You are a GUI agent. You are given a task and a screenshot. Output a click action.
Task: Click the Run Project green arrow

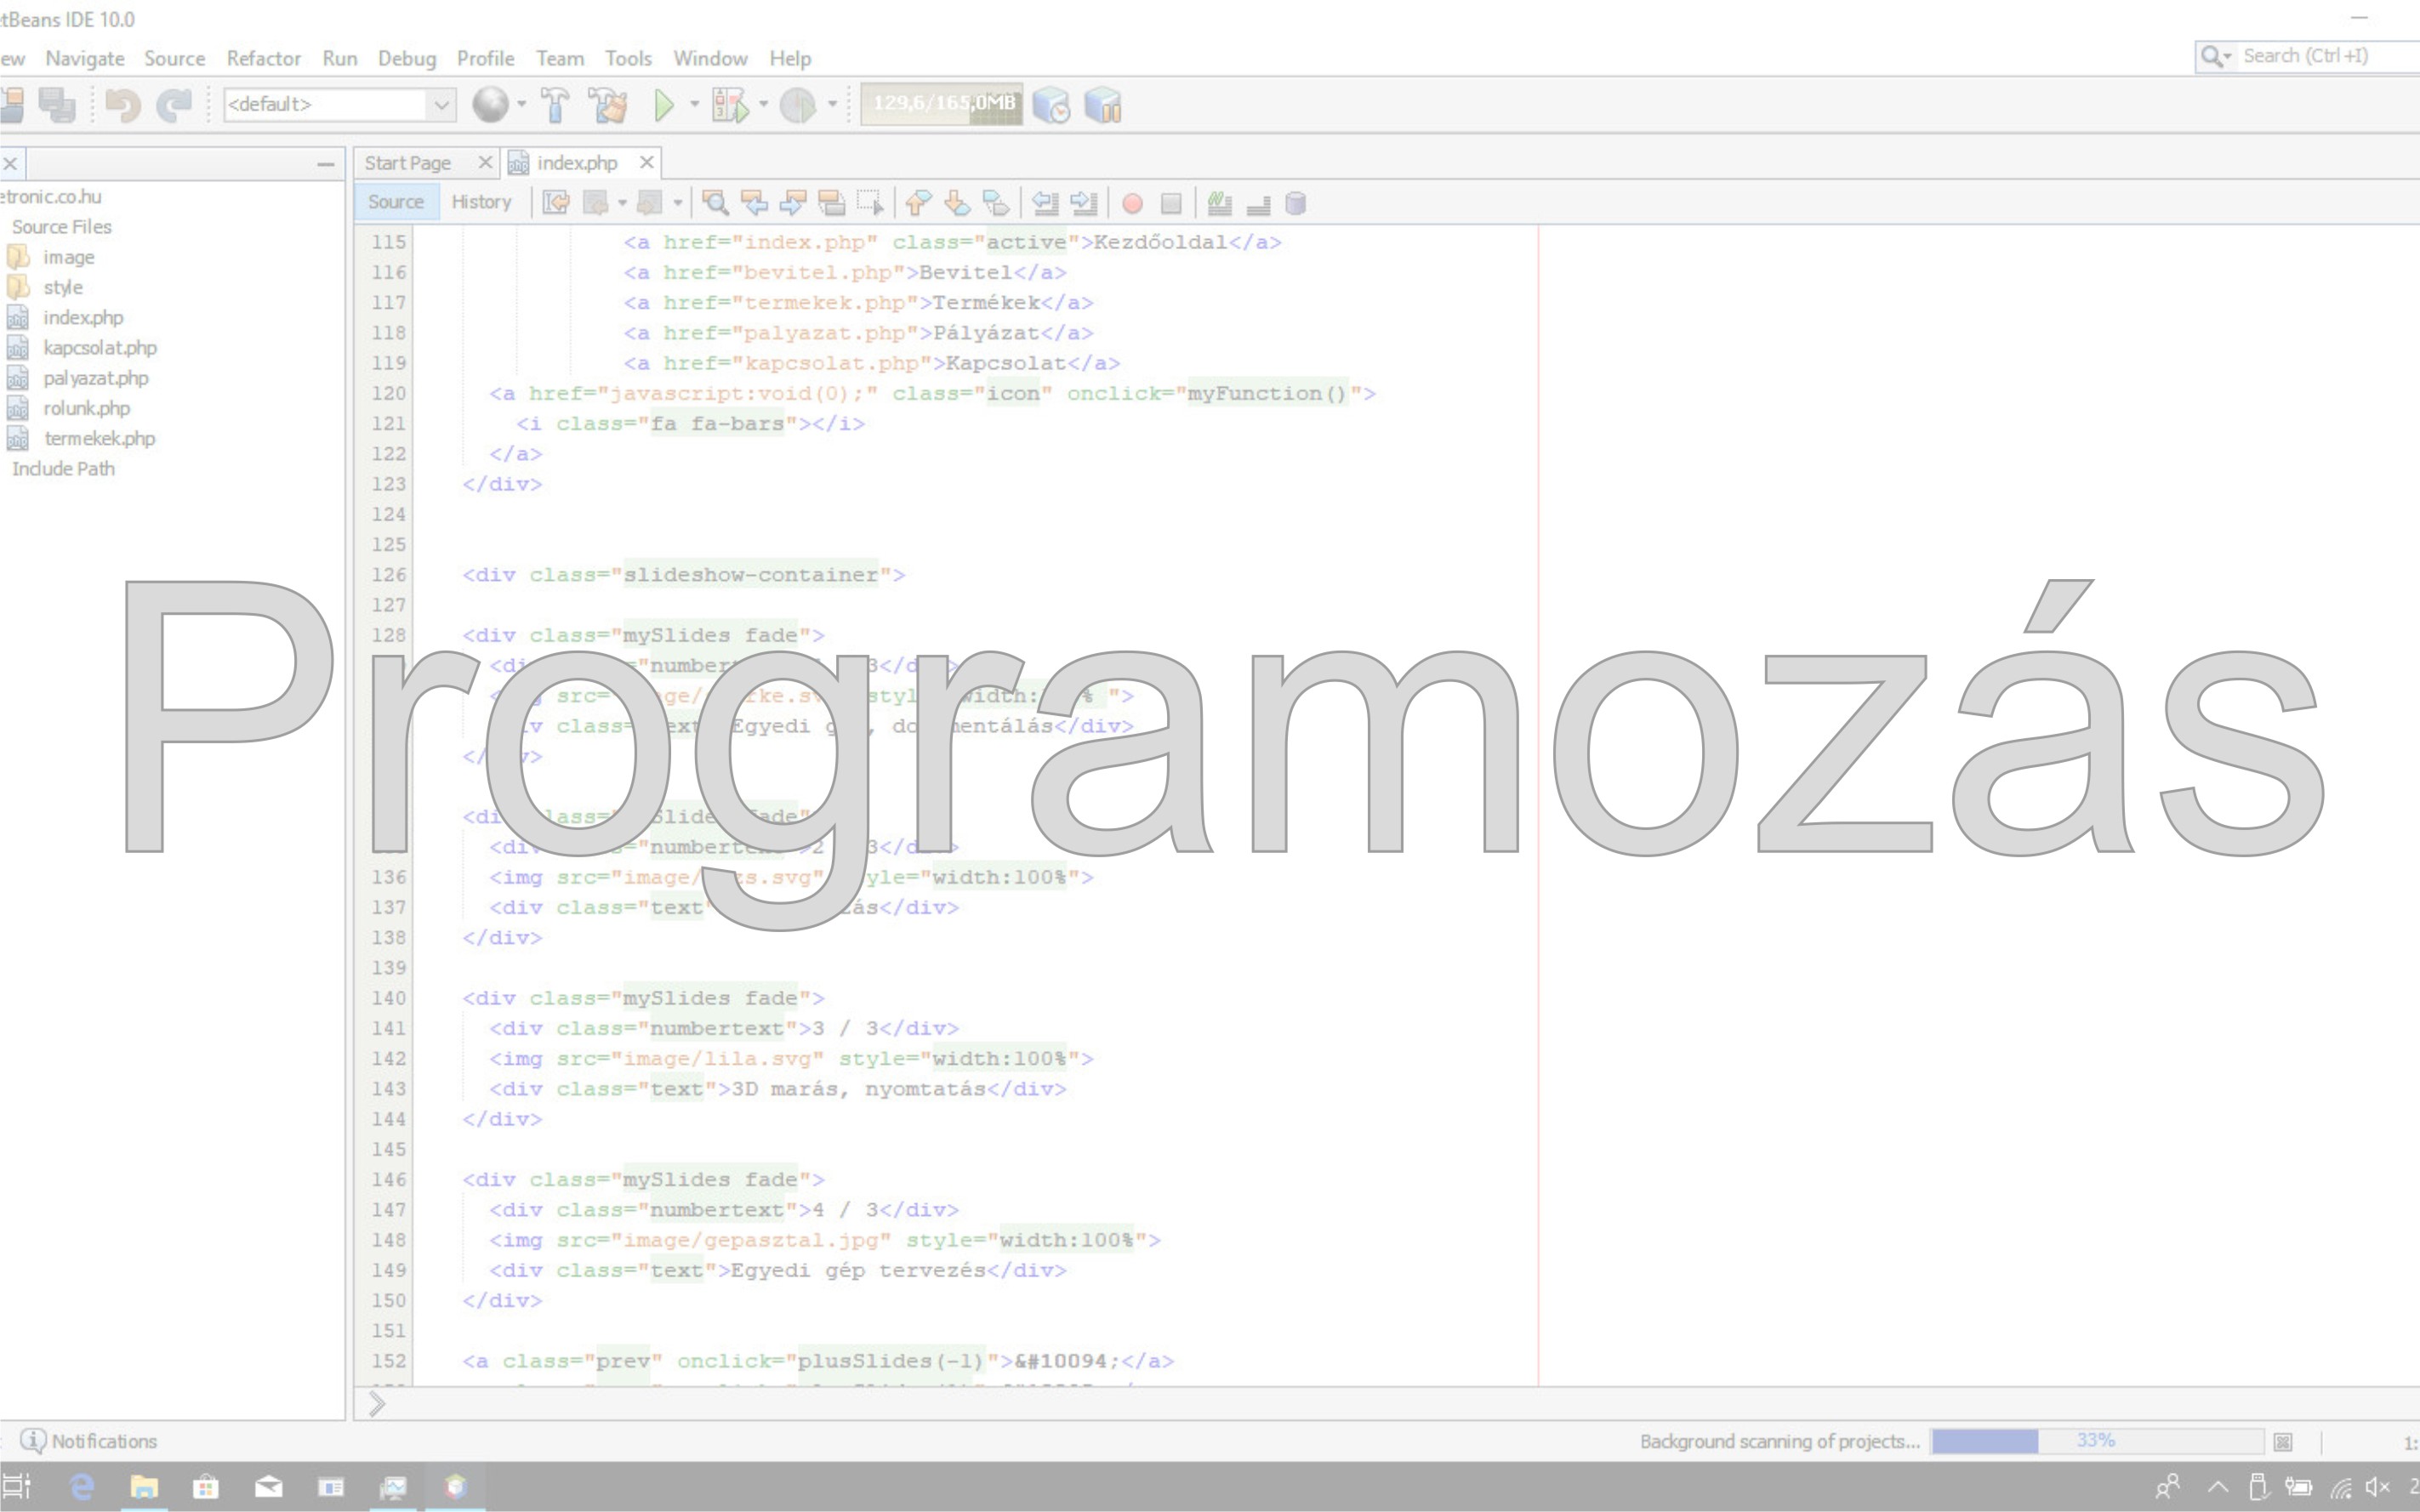[663, 104]
